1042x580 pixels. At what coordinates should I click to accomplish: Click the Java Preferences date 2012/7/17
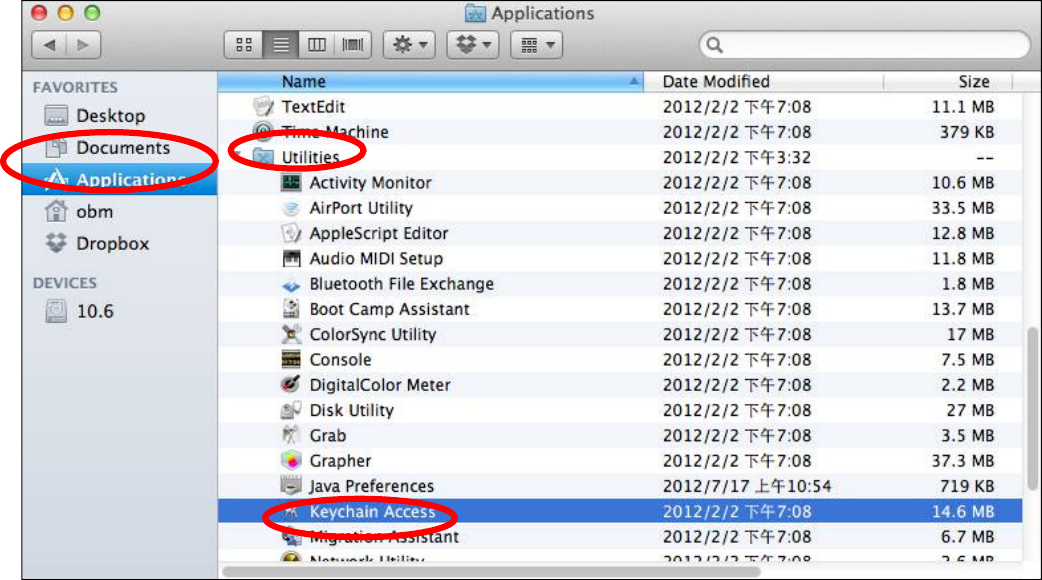point(747,486)
